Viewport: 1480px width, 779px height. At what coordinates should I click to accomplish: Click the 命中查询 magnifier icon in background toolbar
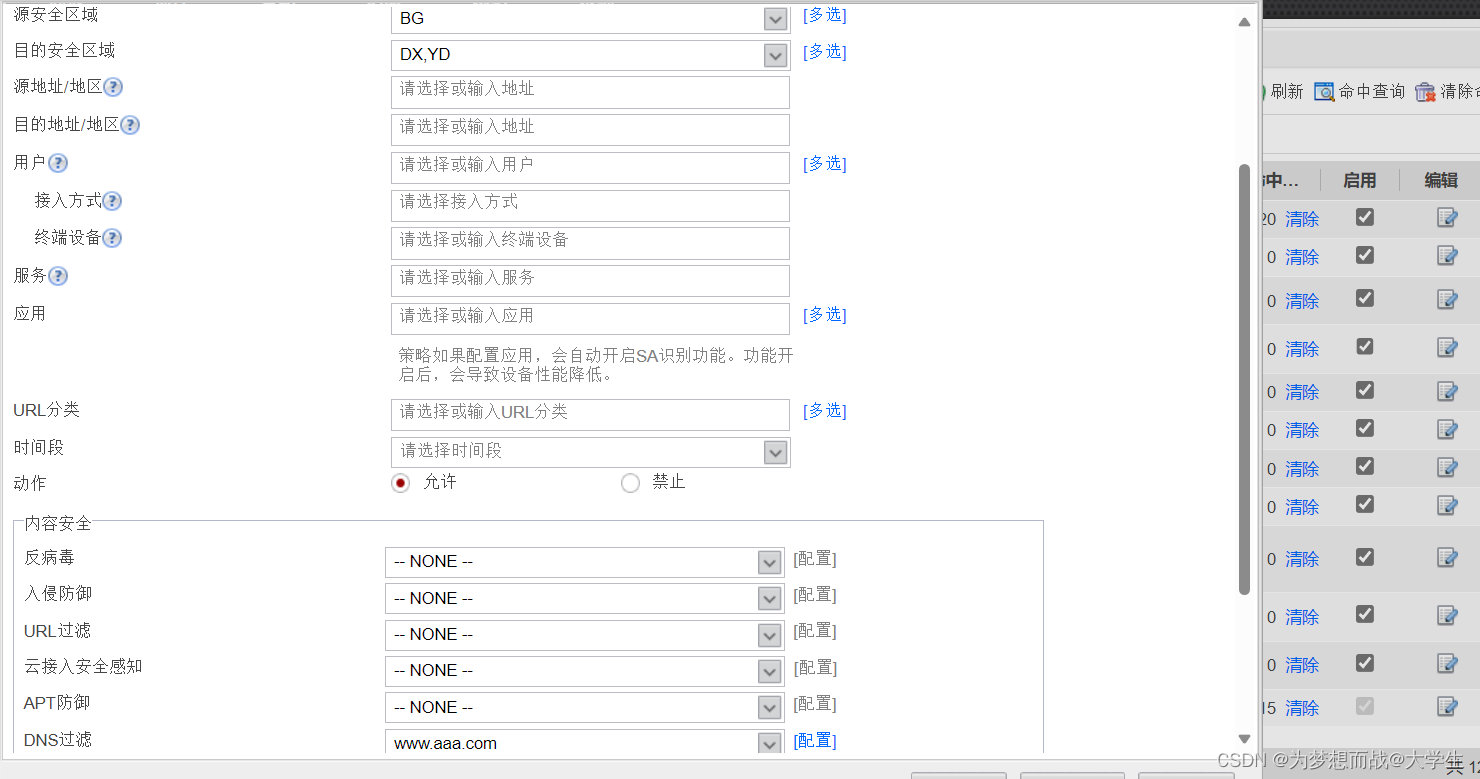pyautogui.click(x=1324, y=91)
